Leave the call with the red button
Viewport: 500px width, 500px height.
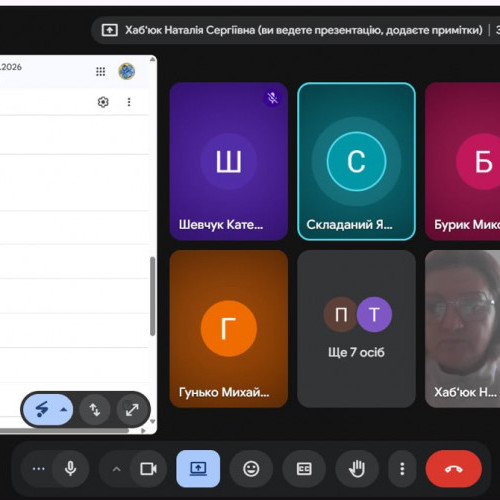(x=454, y=469)
